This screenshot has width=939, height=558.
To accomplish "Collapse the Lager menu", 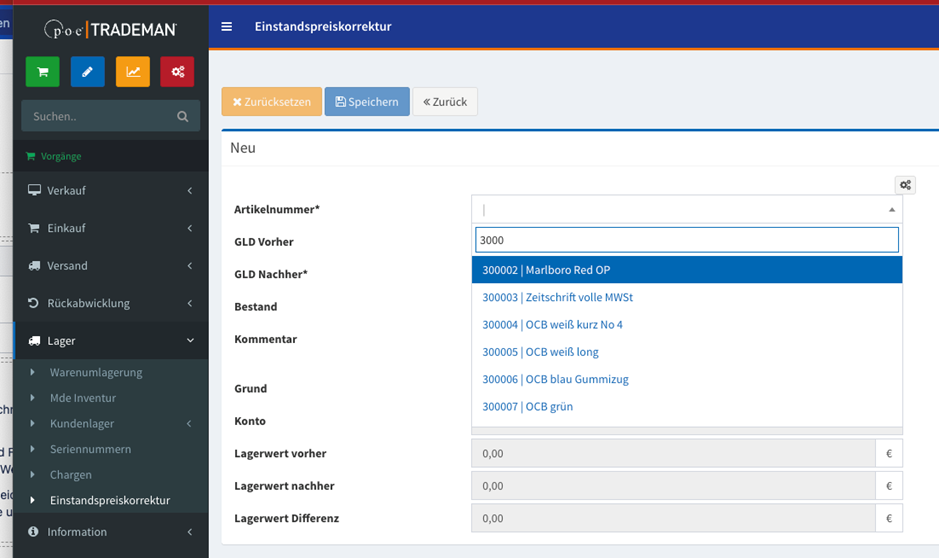I will pos(111,341).
